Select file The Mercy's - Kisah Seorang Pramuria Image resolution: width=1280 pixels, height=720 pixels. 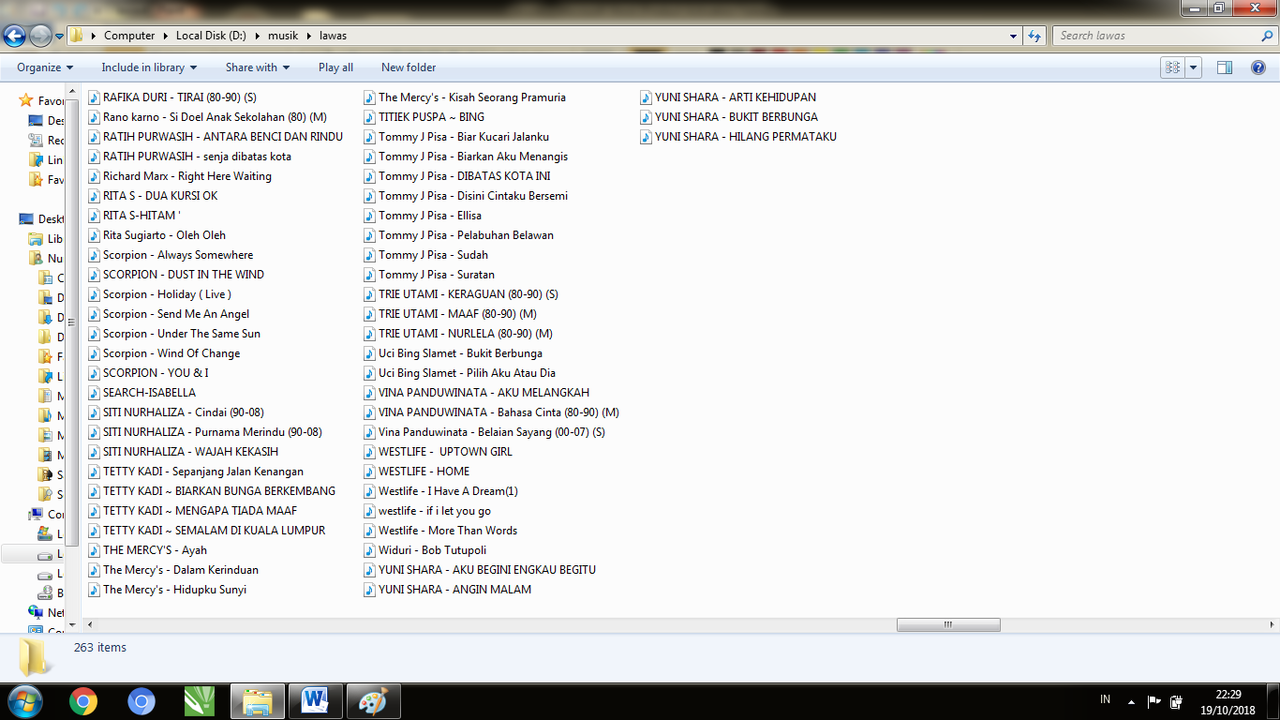(x=472, y=98)
